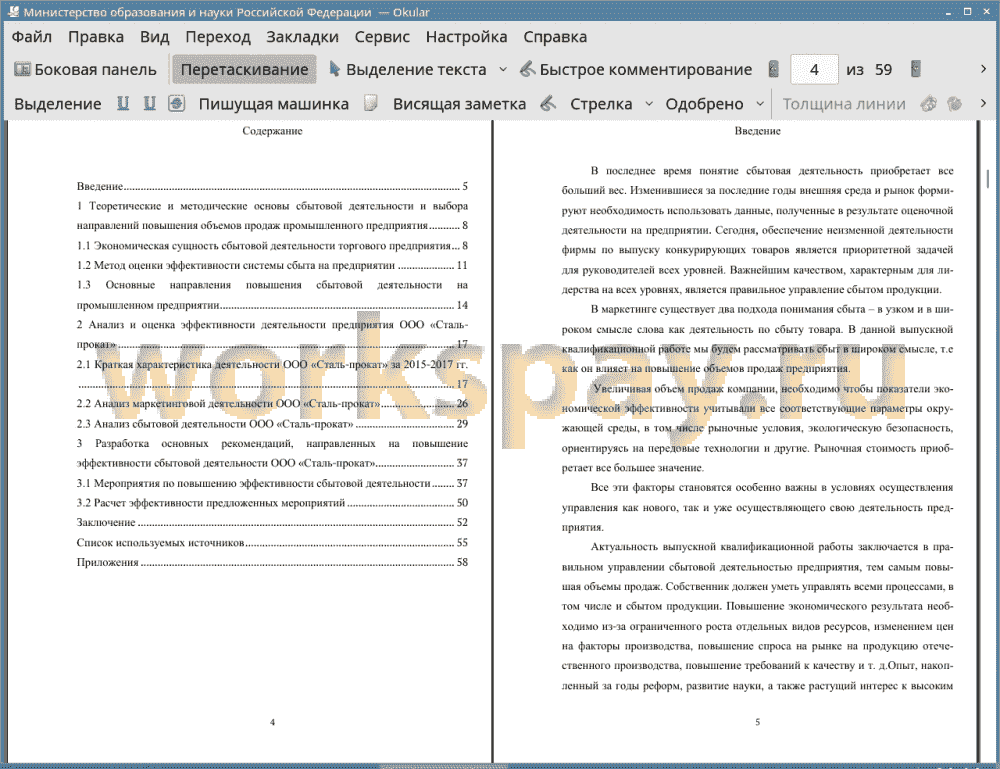Go to previous page using arrow before page field
The height and width of the screenshot is (769, 1000).
point(774,69)
